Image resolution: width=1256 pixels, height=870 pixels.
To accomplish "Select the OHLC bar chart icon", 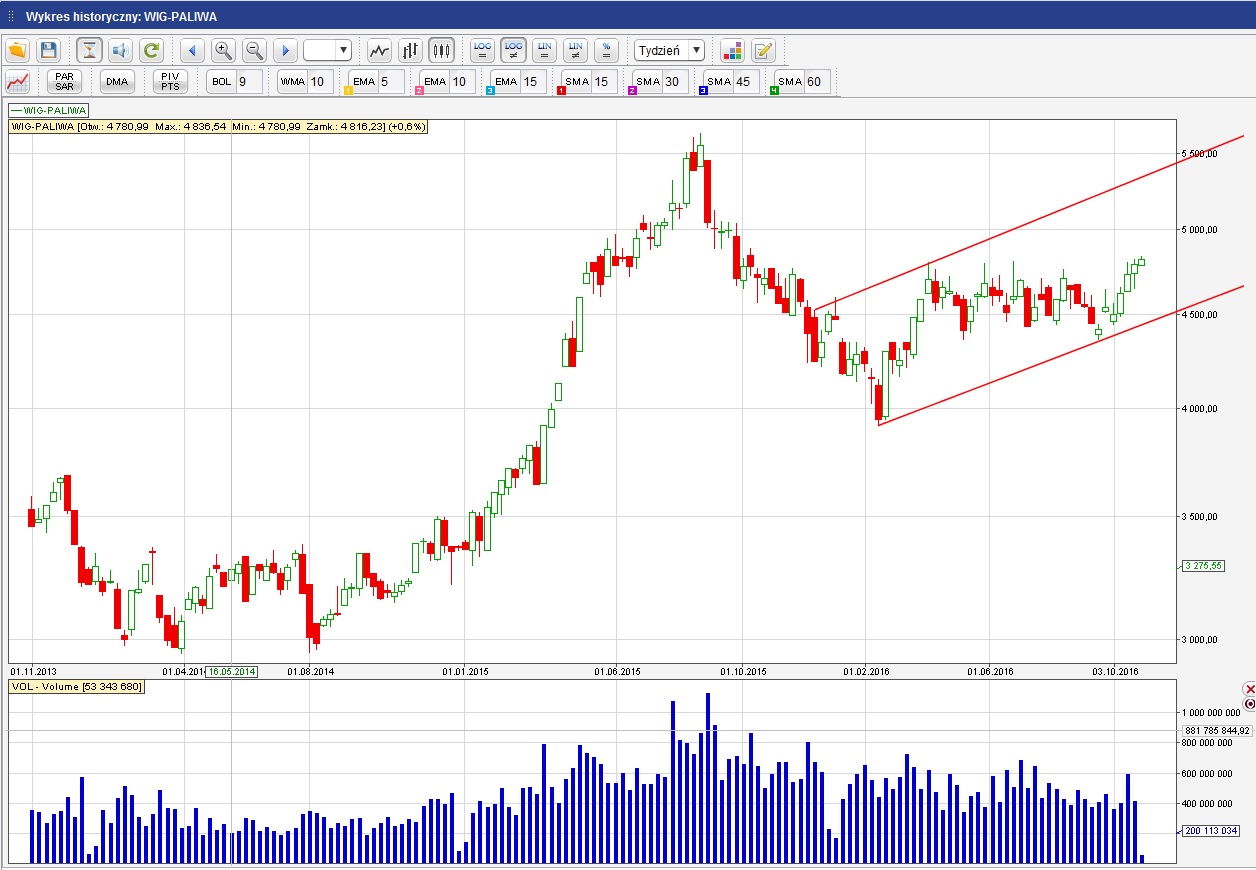I will click(x=410, y=50).
